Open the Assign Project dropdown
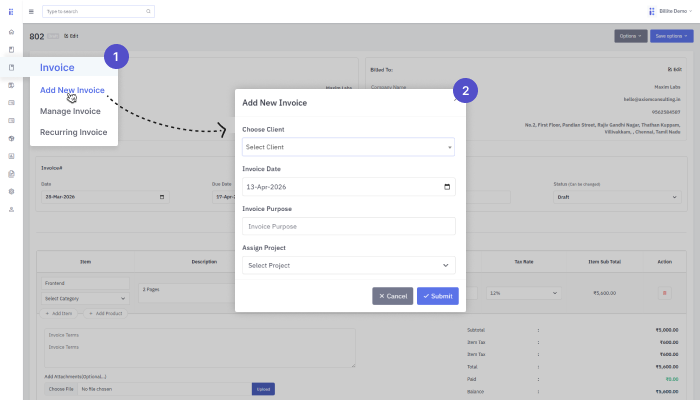The image size is (700, 400). pyautogui.click(x=348, y=266)
